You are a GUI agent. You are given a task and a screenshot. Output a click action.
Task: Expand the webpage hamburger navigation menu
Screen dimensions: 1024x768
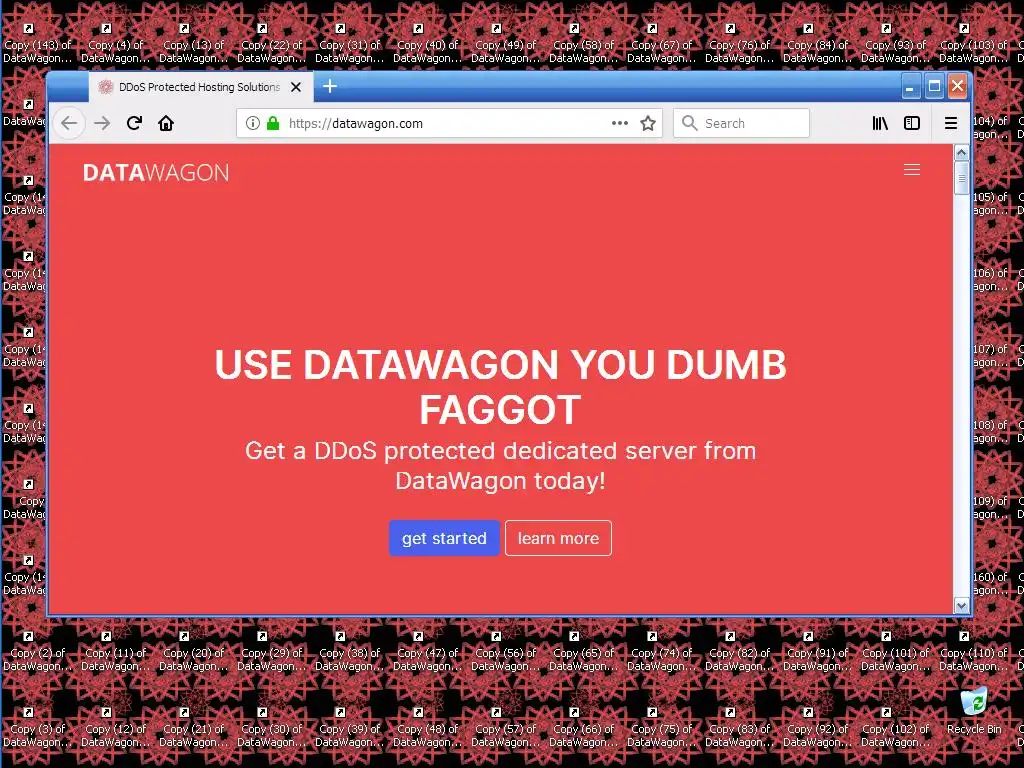pyautogui.click(x=912, y=170)
